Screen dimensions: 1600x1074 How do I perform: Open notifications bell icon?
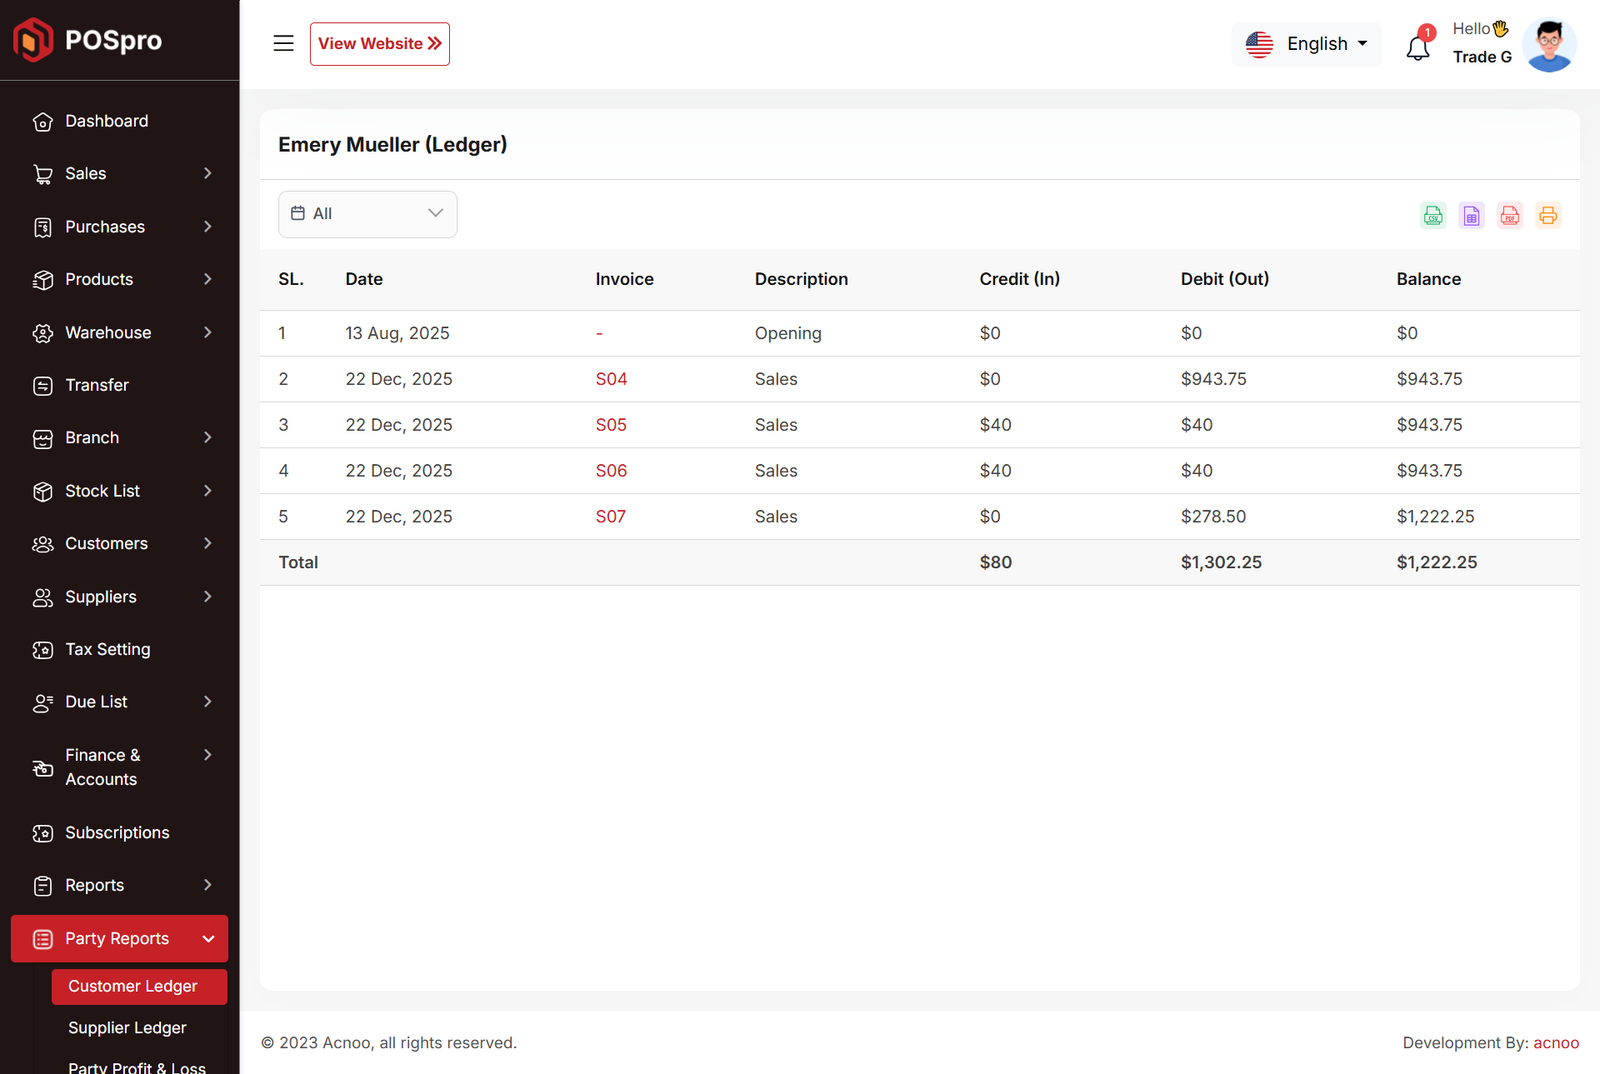point(1418,46)
